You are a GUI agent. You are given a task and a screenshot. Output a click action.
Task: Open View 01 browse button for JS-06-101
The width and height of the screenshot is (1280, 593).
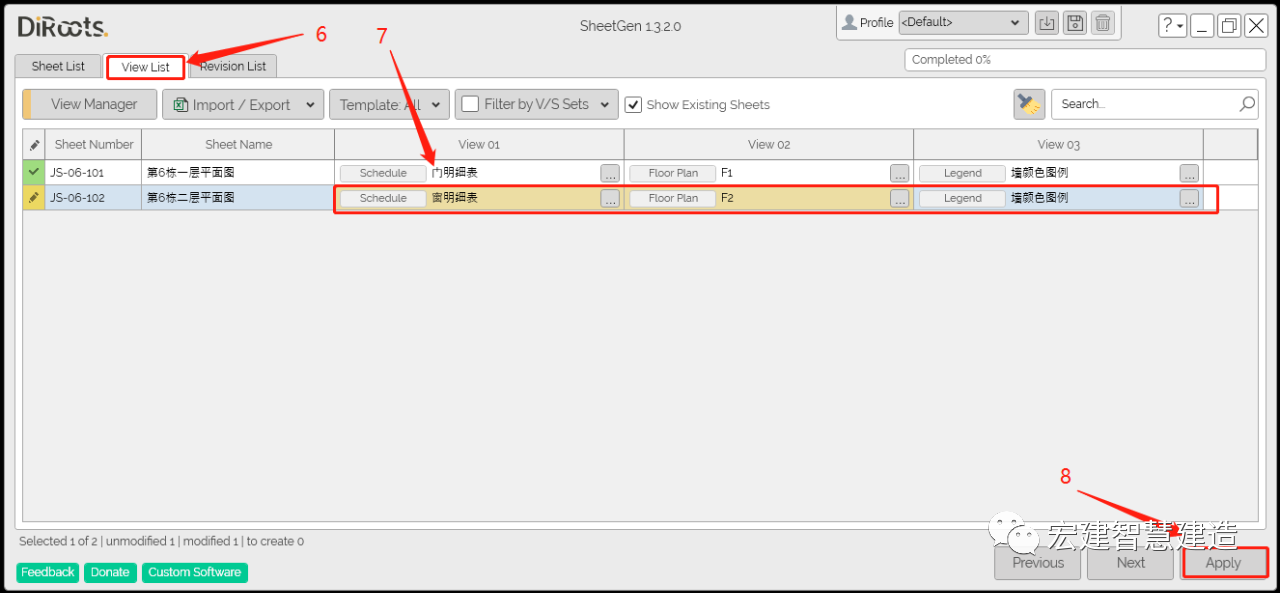(x=610, y=173)
